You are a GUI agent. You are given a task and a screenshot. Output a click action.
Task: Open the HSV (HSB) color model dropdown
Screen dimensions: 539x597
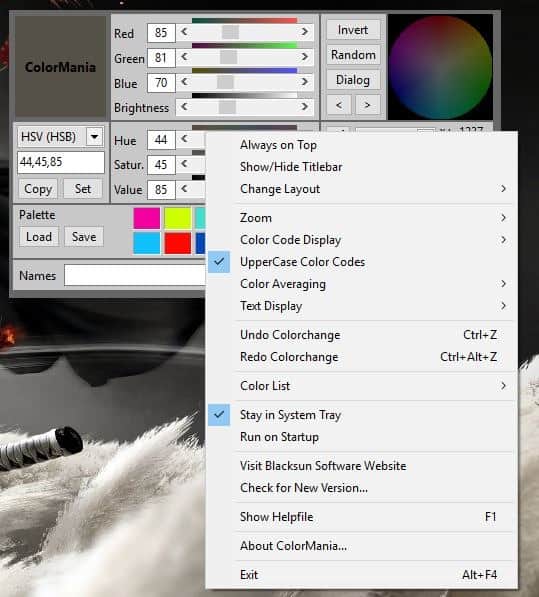94,136
